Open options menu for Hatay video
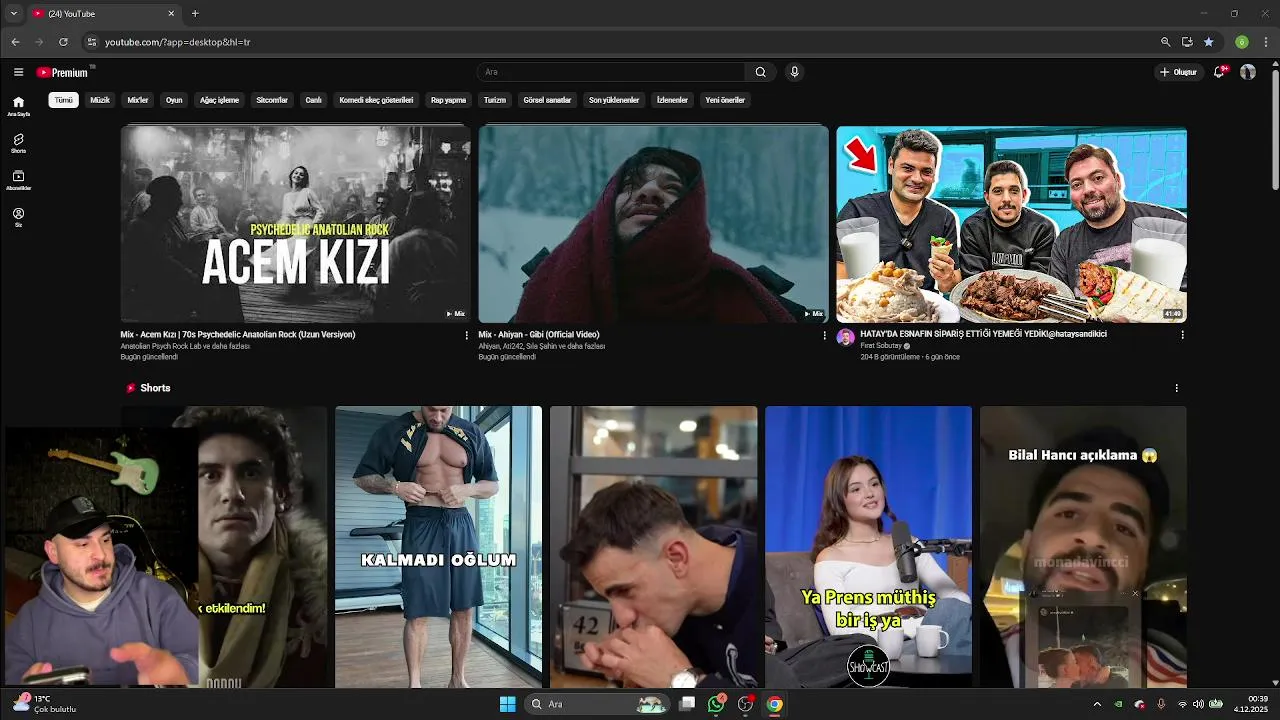 [x=1182, y=335]
